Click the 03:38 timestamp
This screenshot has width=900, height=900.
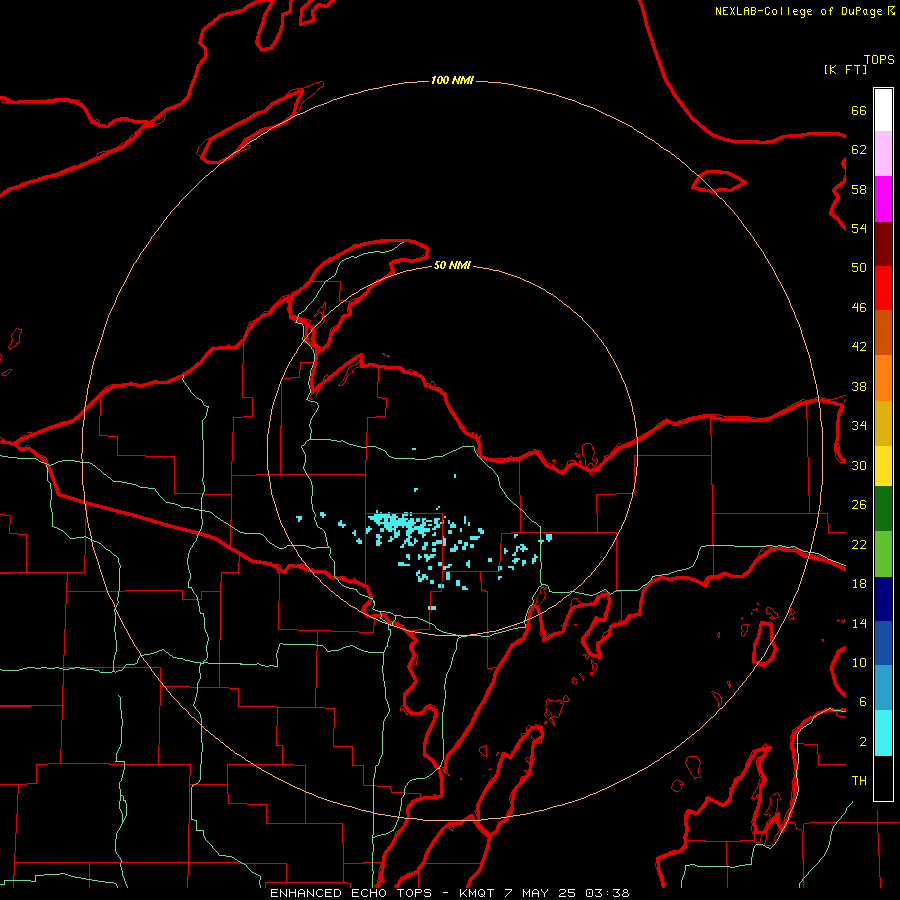[x=607, y=893]
